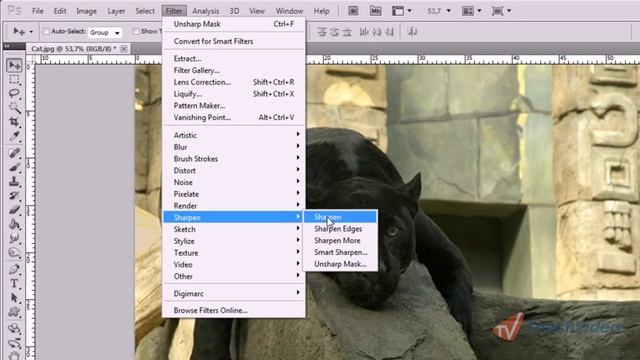Select the Crop tool
Viewport: 640px width, 360px height.
tap(14, 122)
